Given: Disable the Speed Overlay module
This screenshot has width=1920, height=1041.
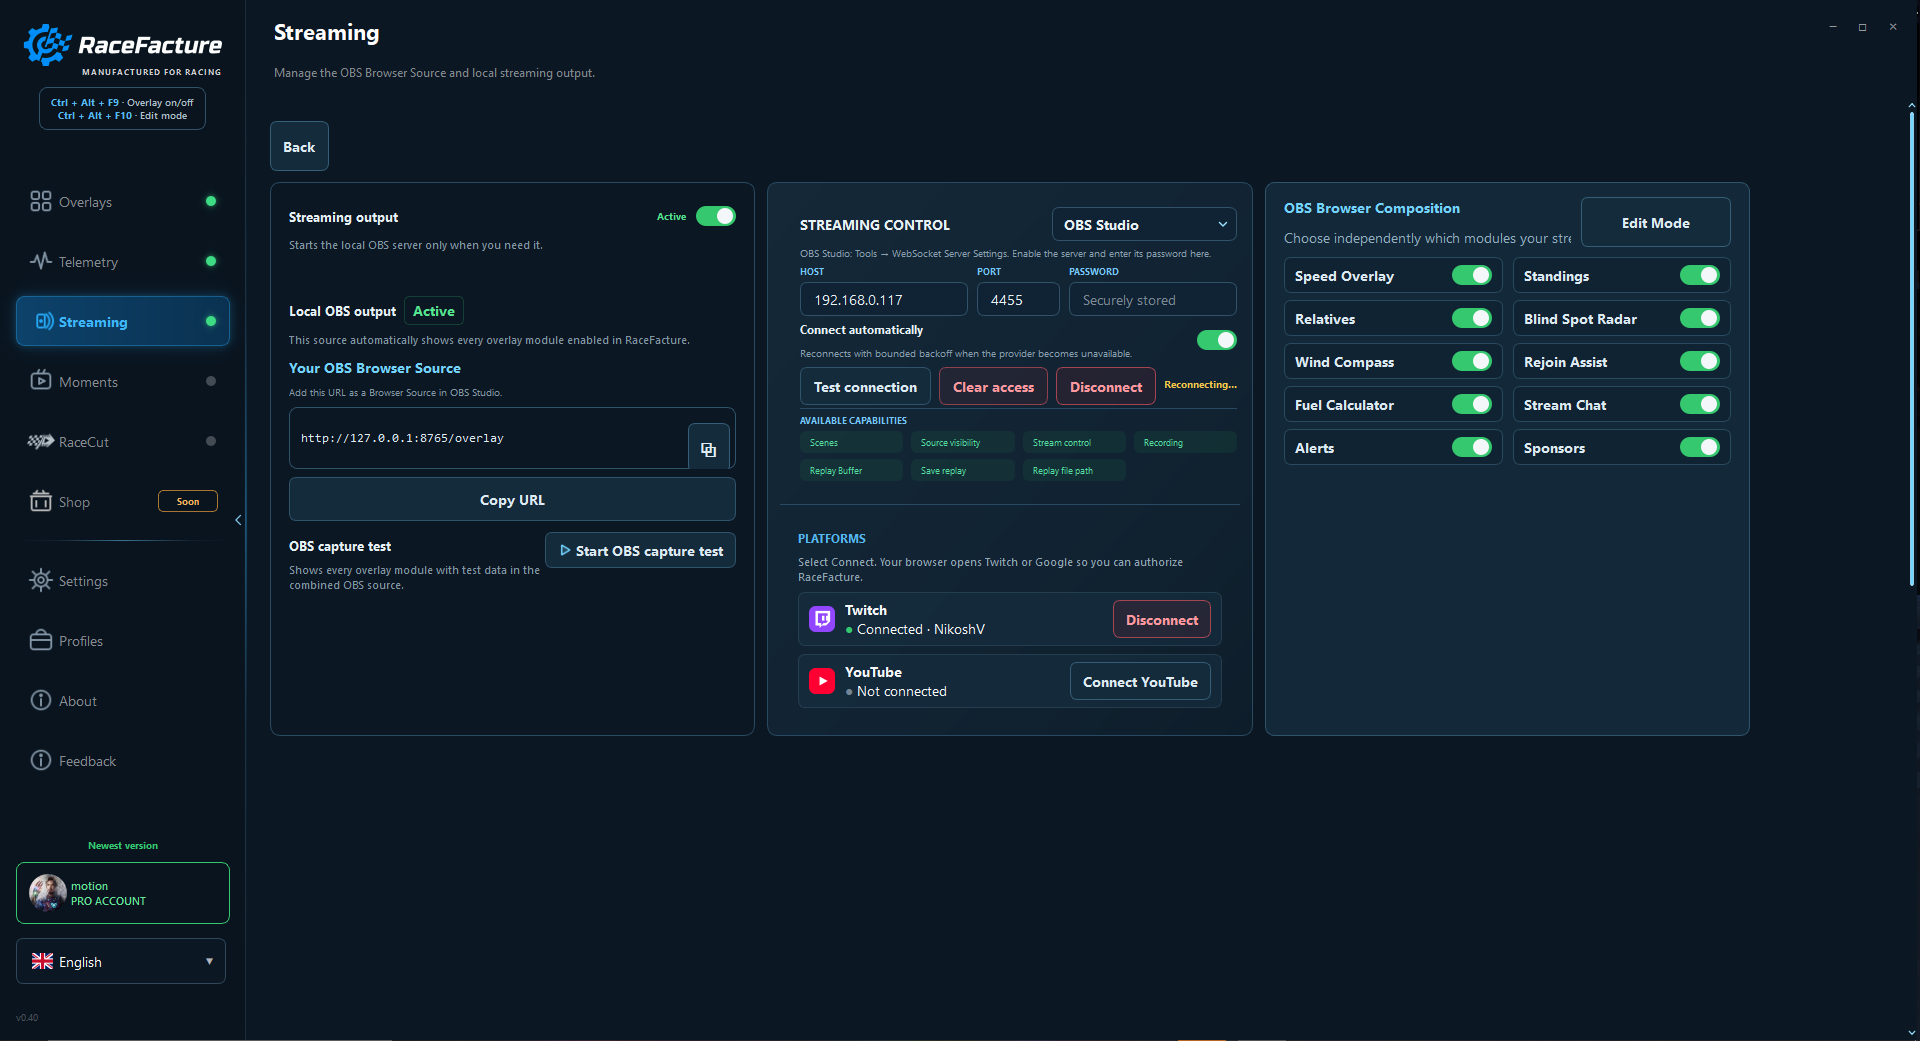Looking at the screenshot, I should tap(1471, 275).
